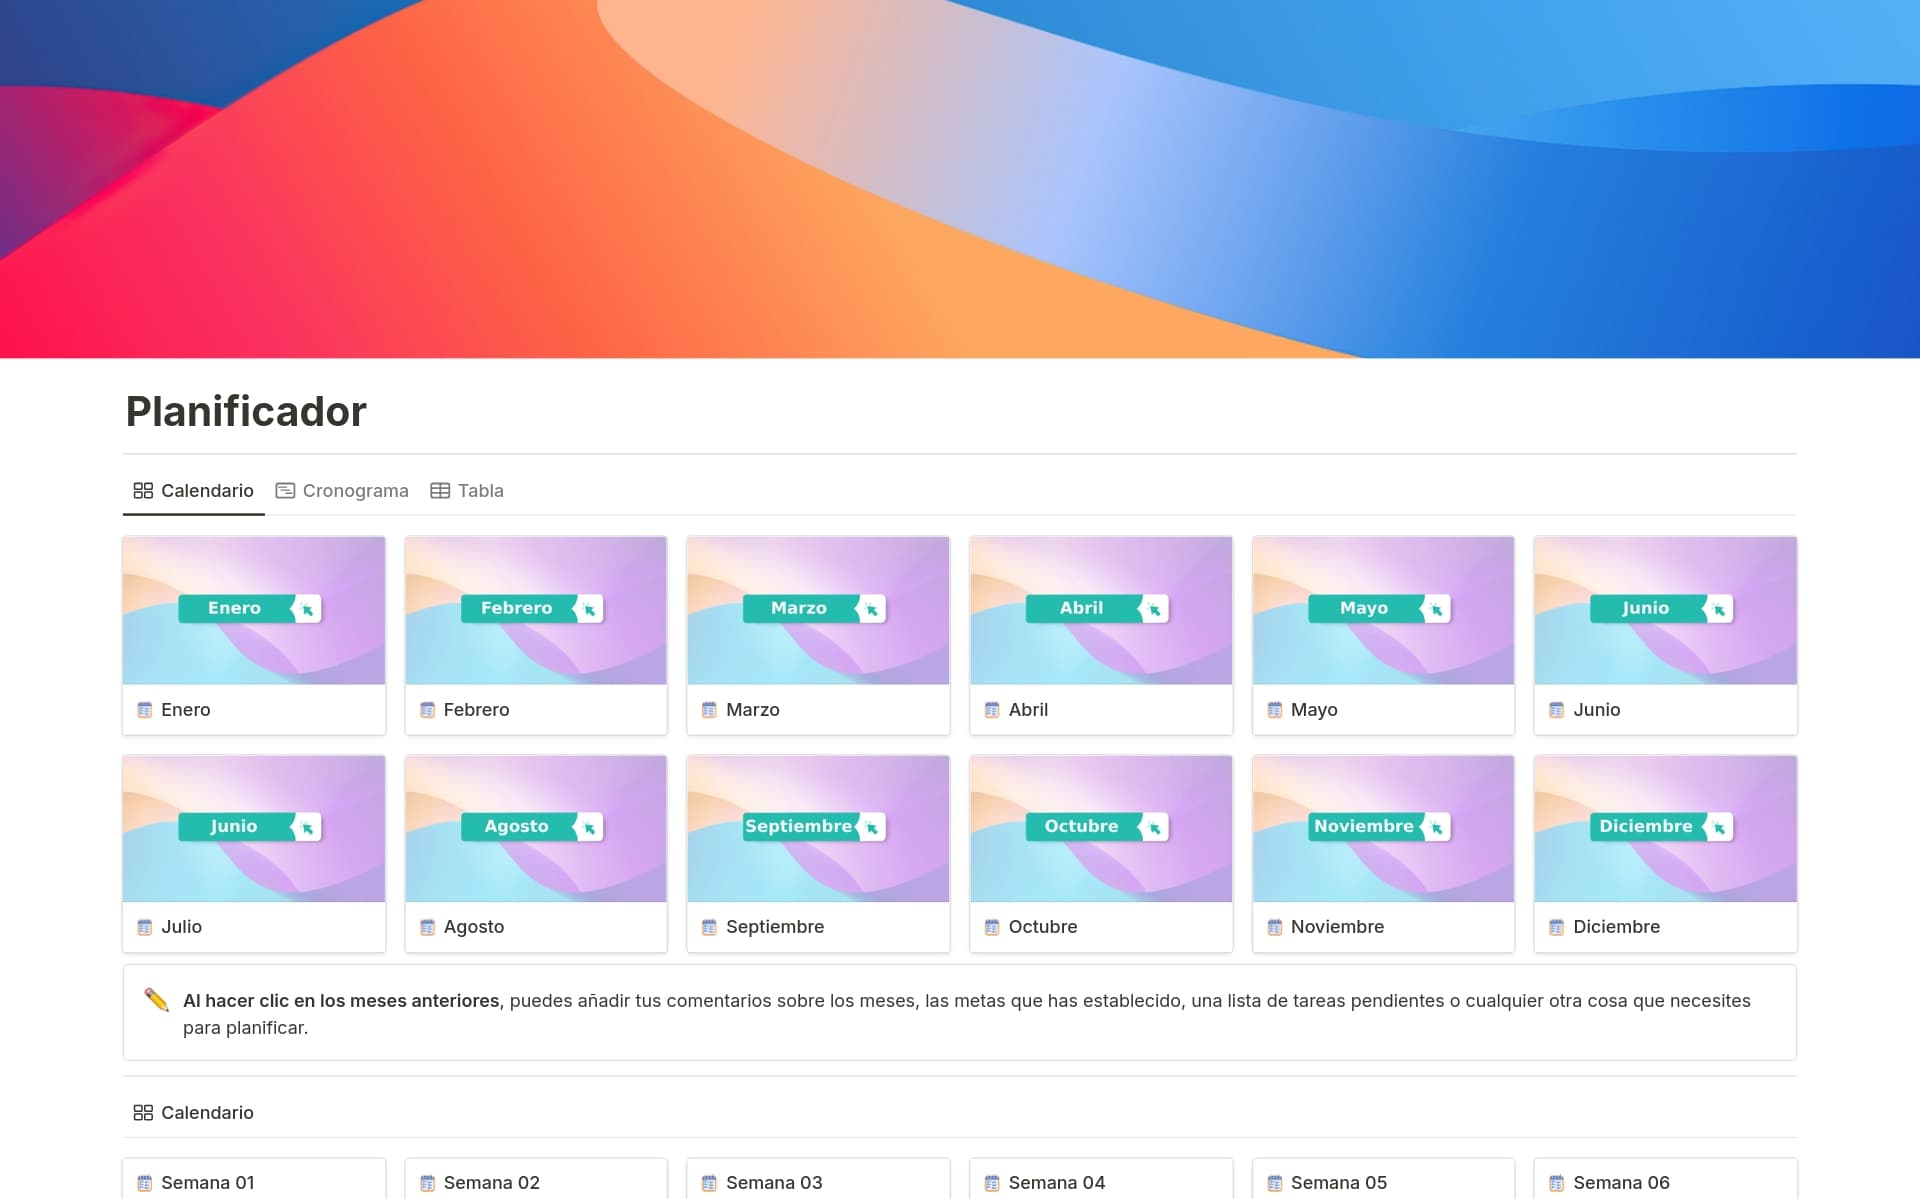Click the Mayo teal banner button
The width and height of the screenshot is (1920, 1199).
pos(1363,608)
